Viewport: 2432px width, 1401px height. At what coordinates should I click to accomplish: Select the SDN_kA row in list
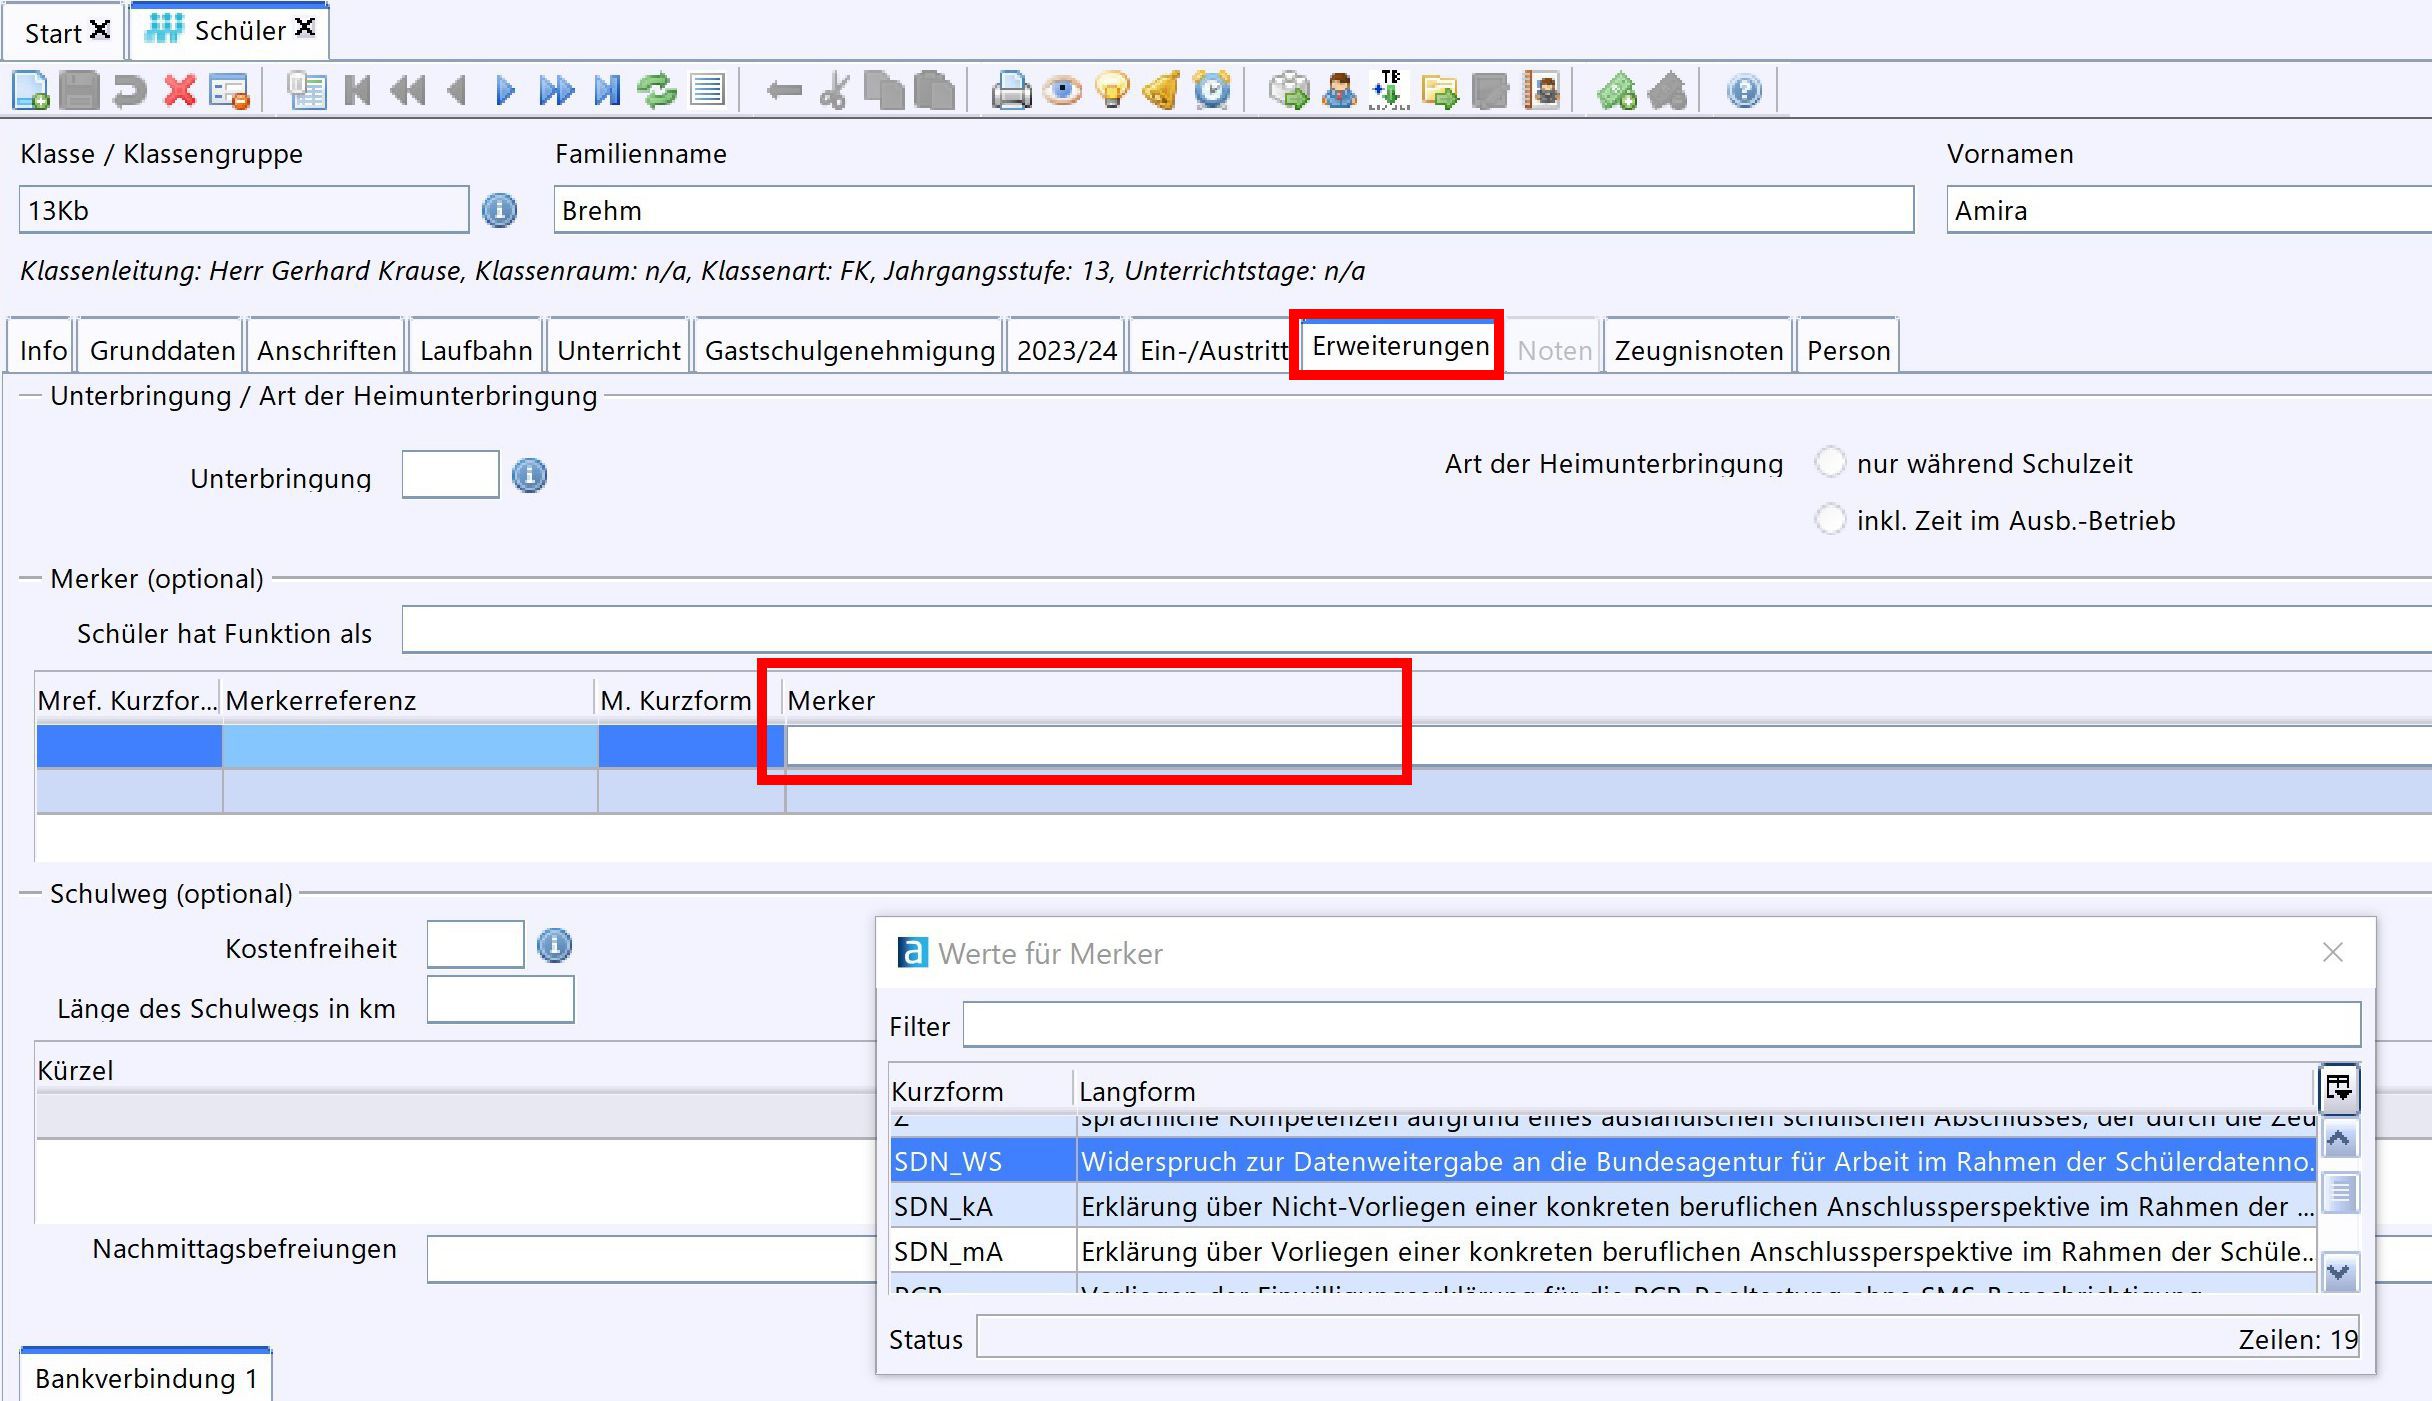[x=1604, y=1205]
